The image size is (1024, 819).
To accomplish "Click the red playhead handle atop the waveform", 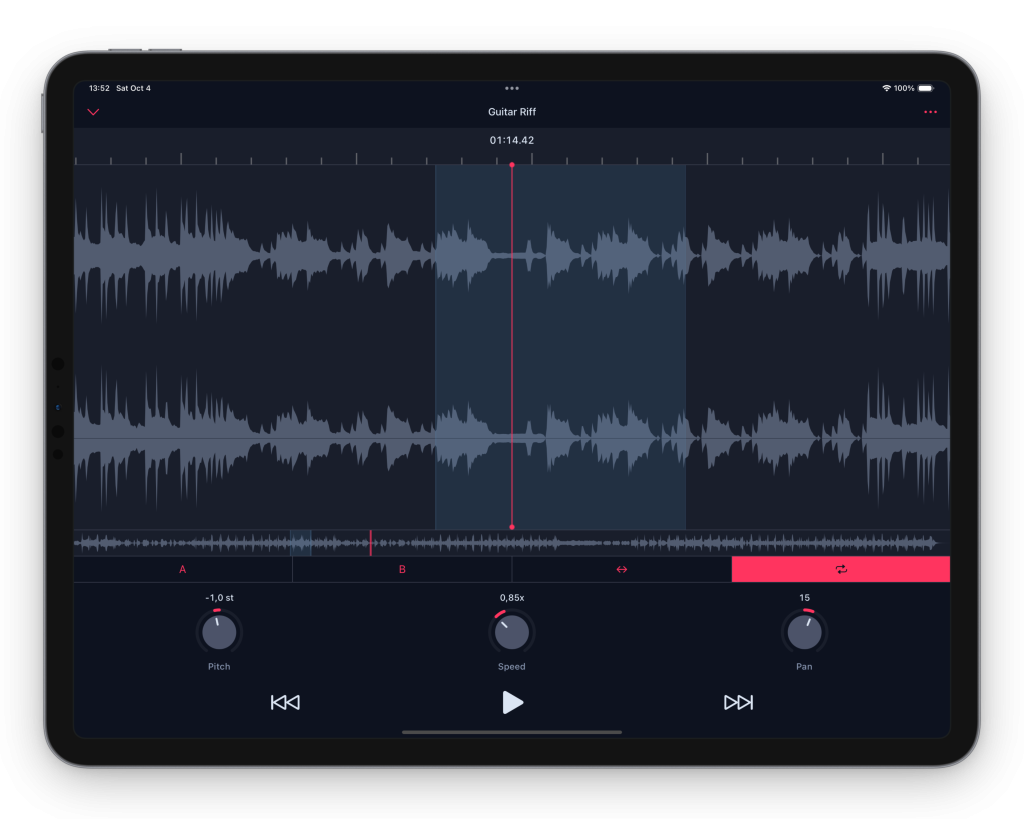I will [x=512, y=165].
